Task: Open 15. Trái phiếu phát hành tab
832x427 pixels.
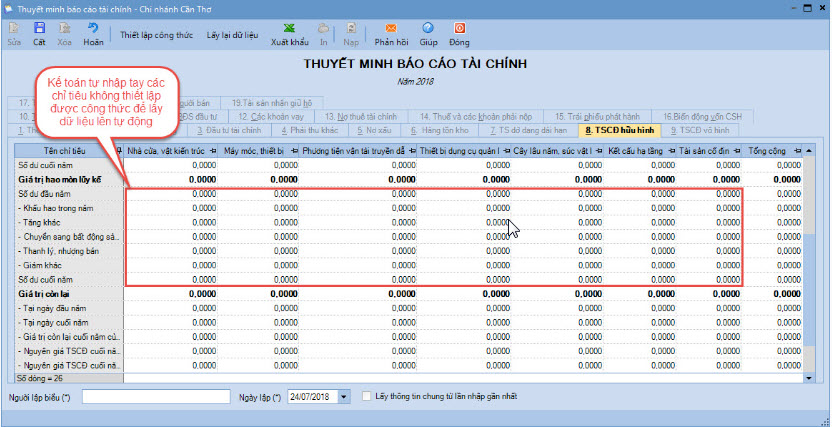Action: [x=597, y=116]
